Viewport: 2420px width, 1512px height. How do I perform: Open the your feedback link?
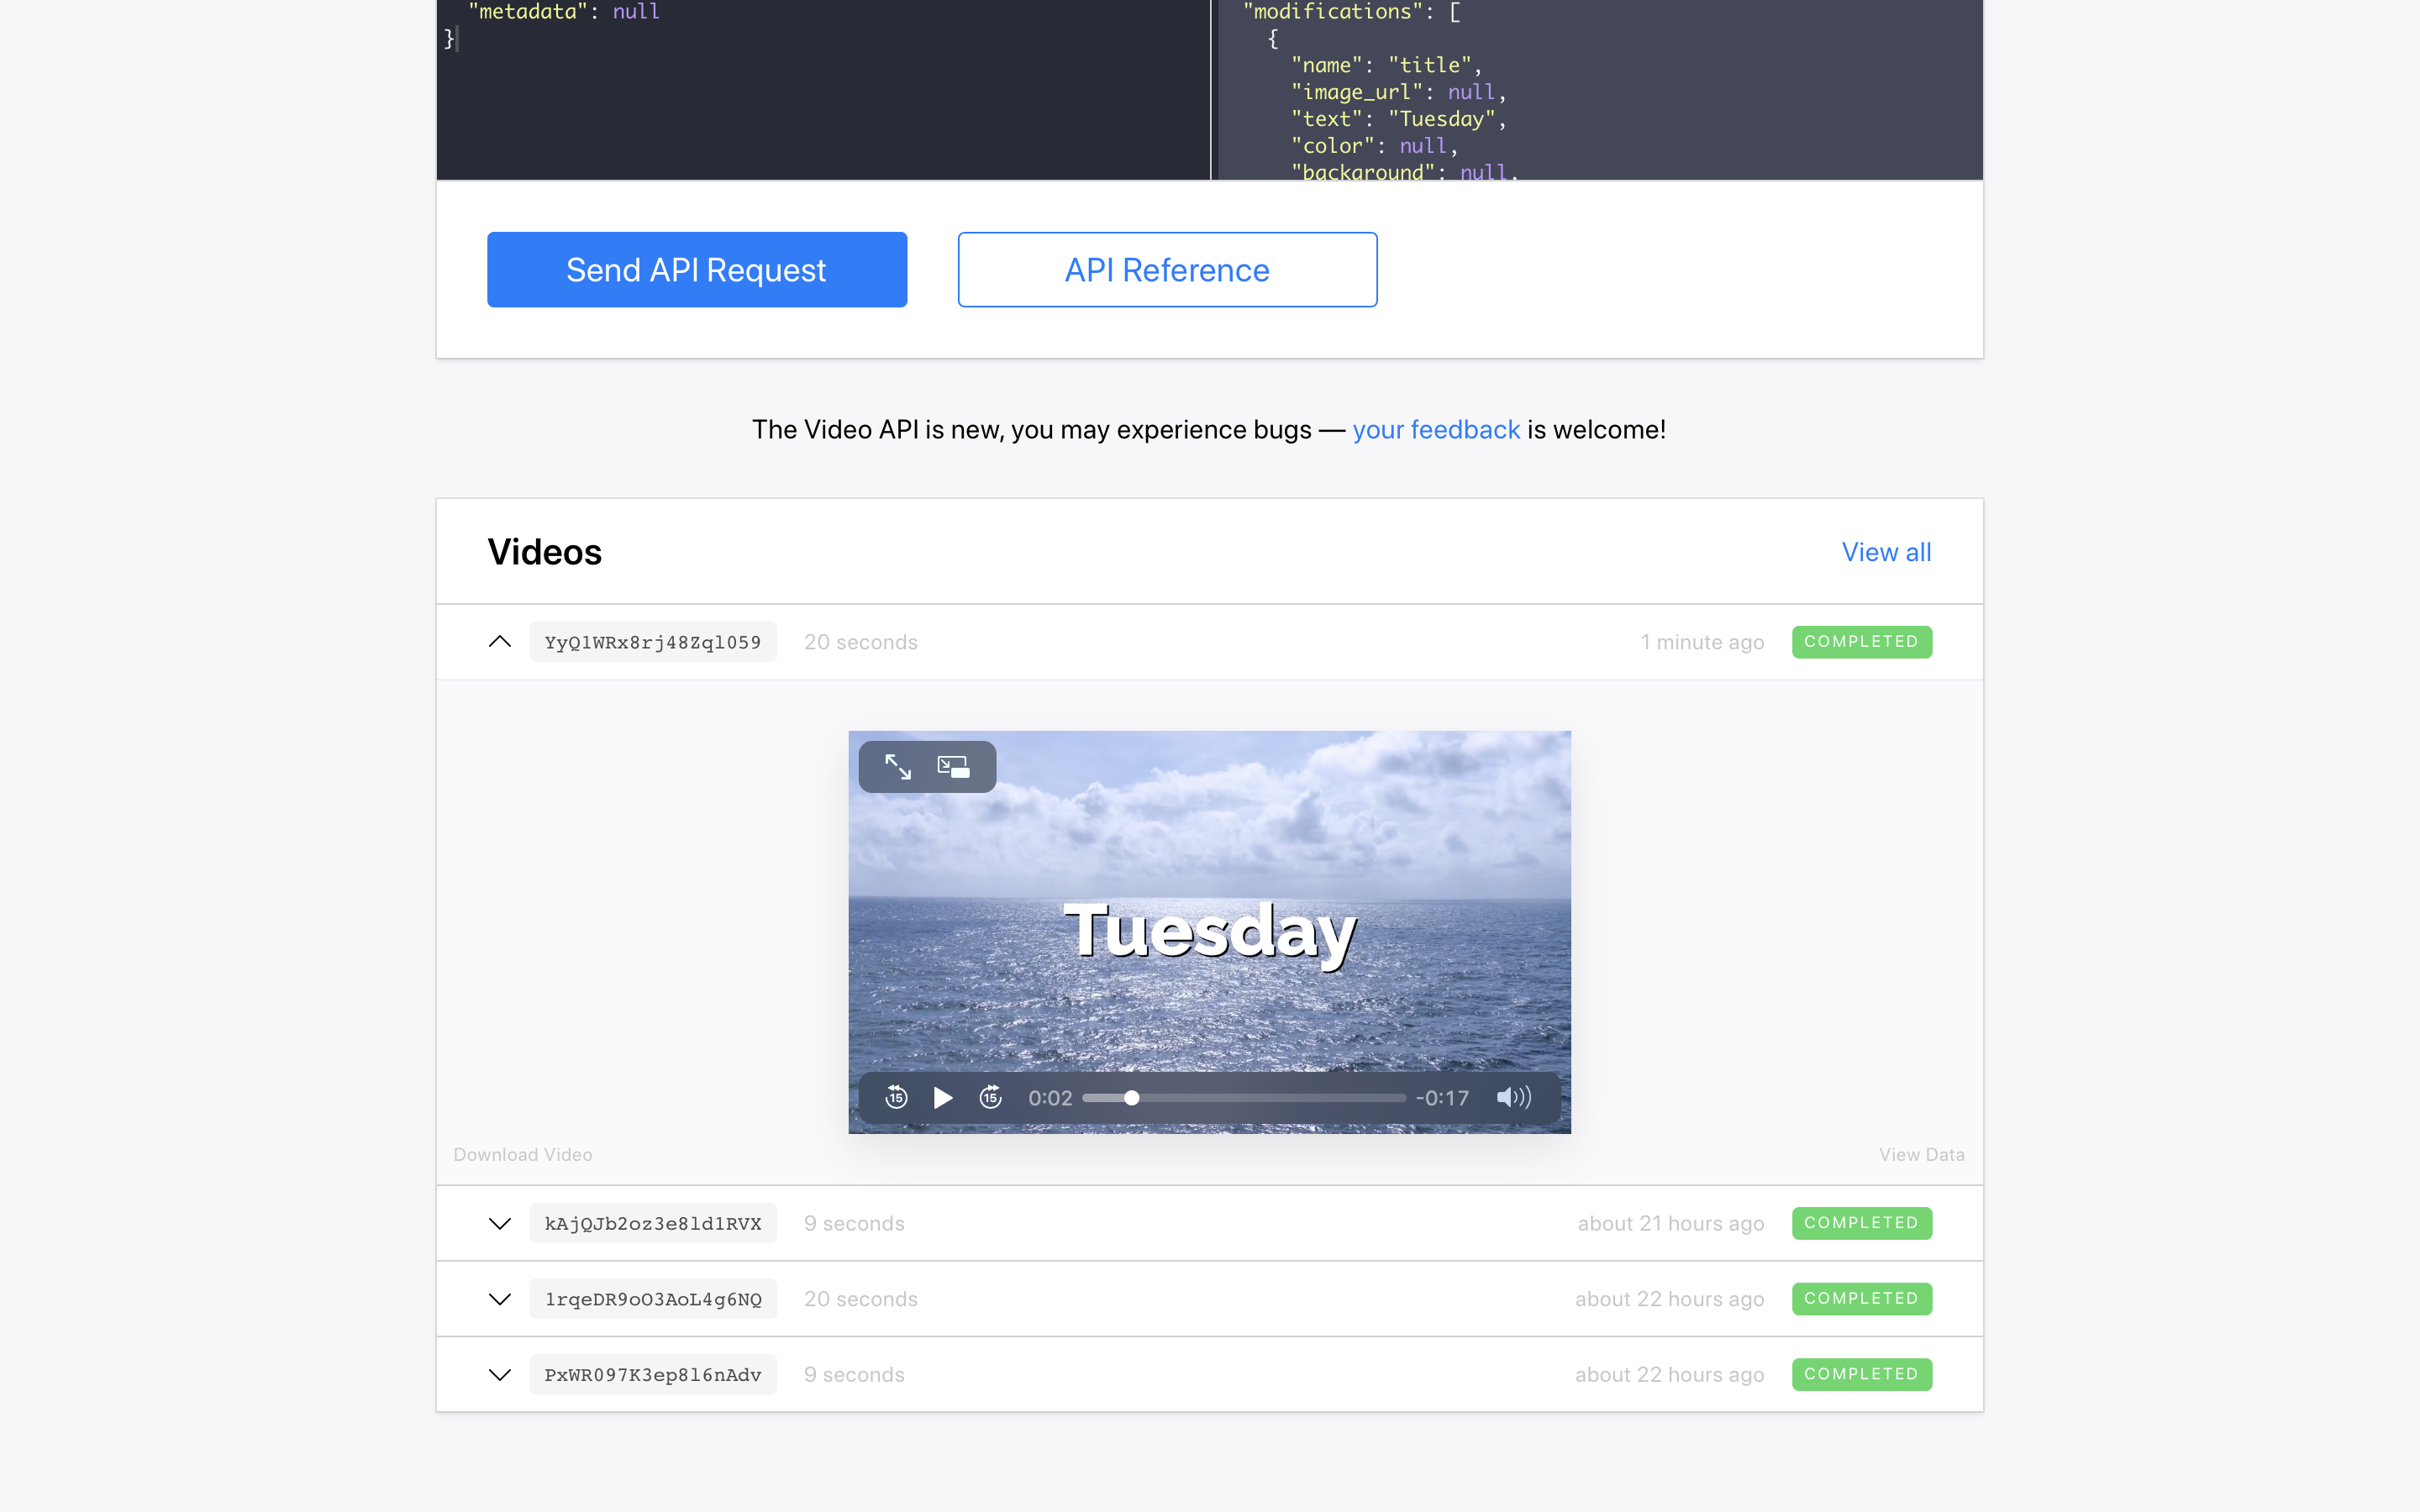[x=1436, y=430]
